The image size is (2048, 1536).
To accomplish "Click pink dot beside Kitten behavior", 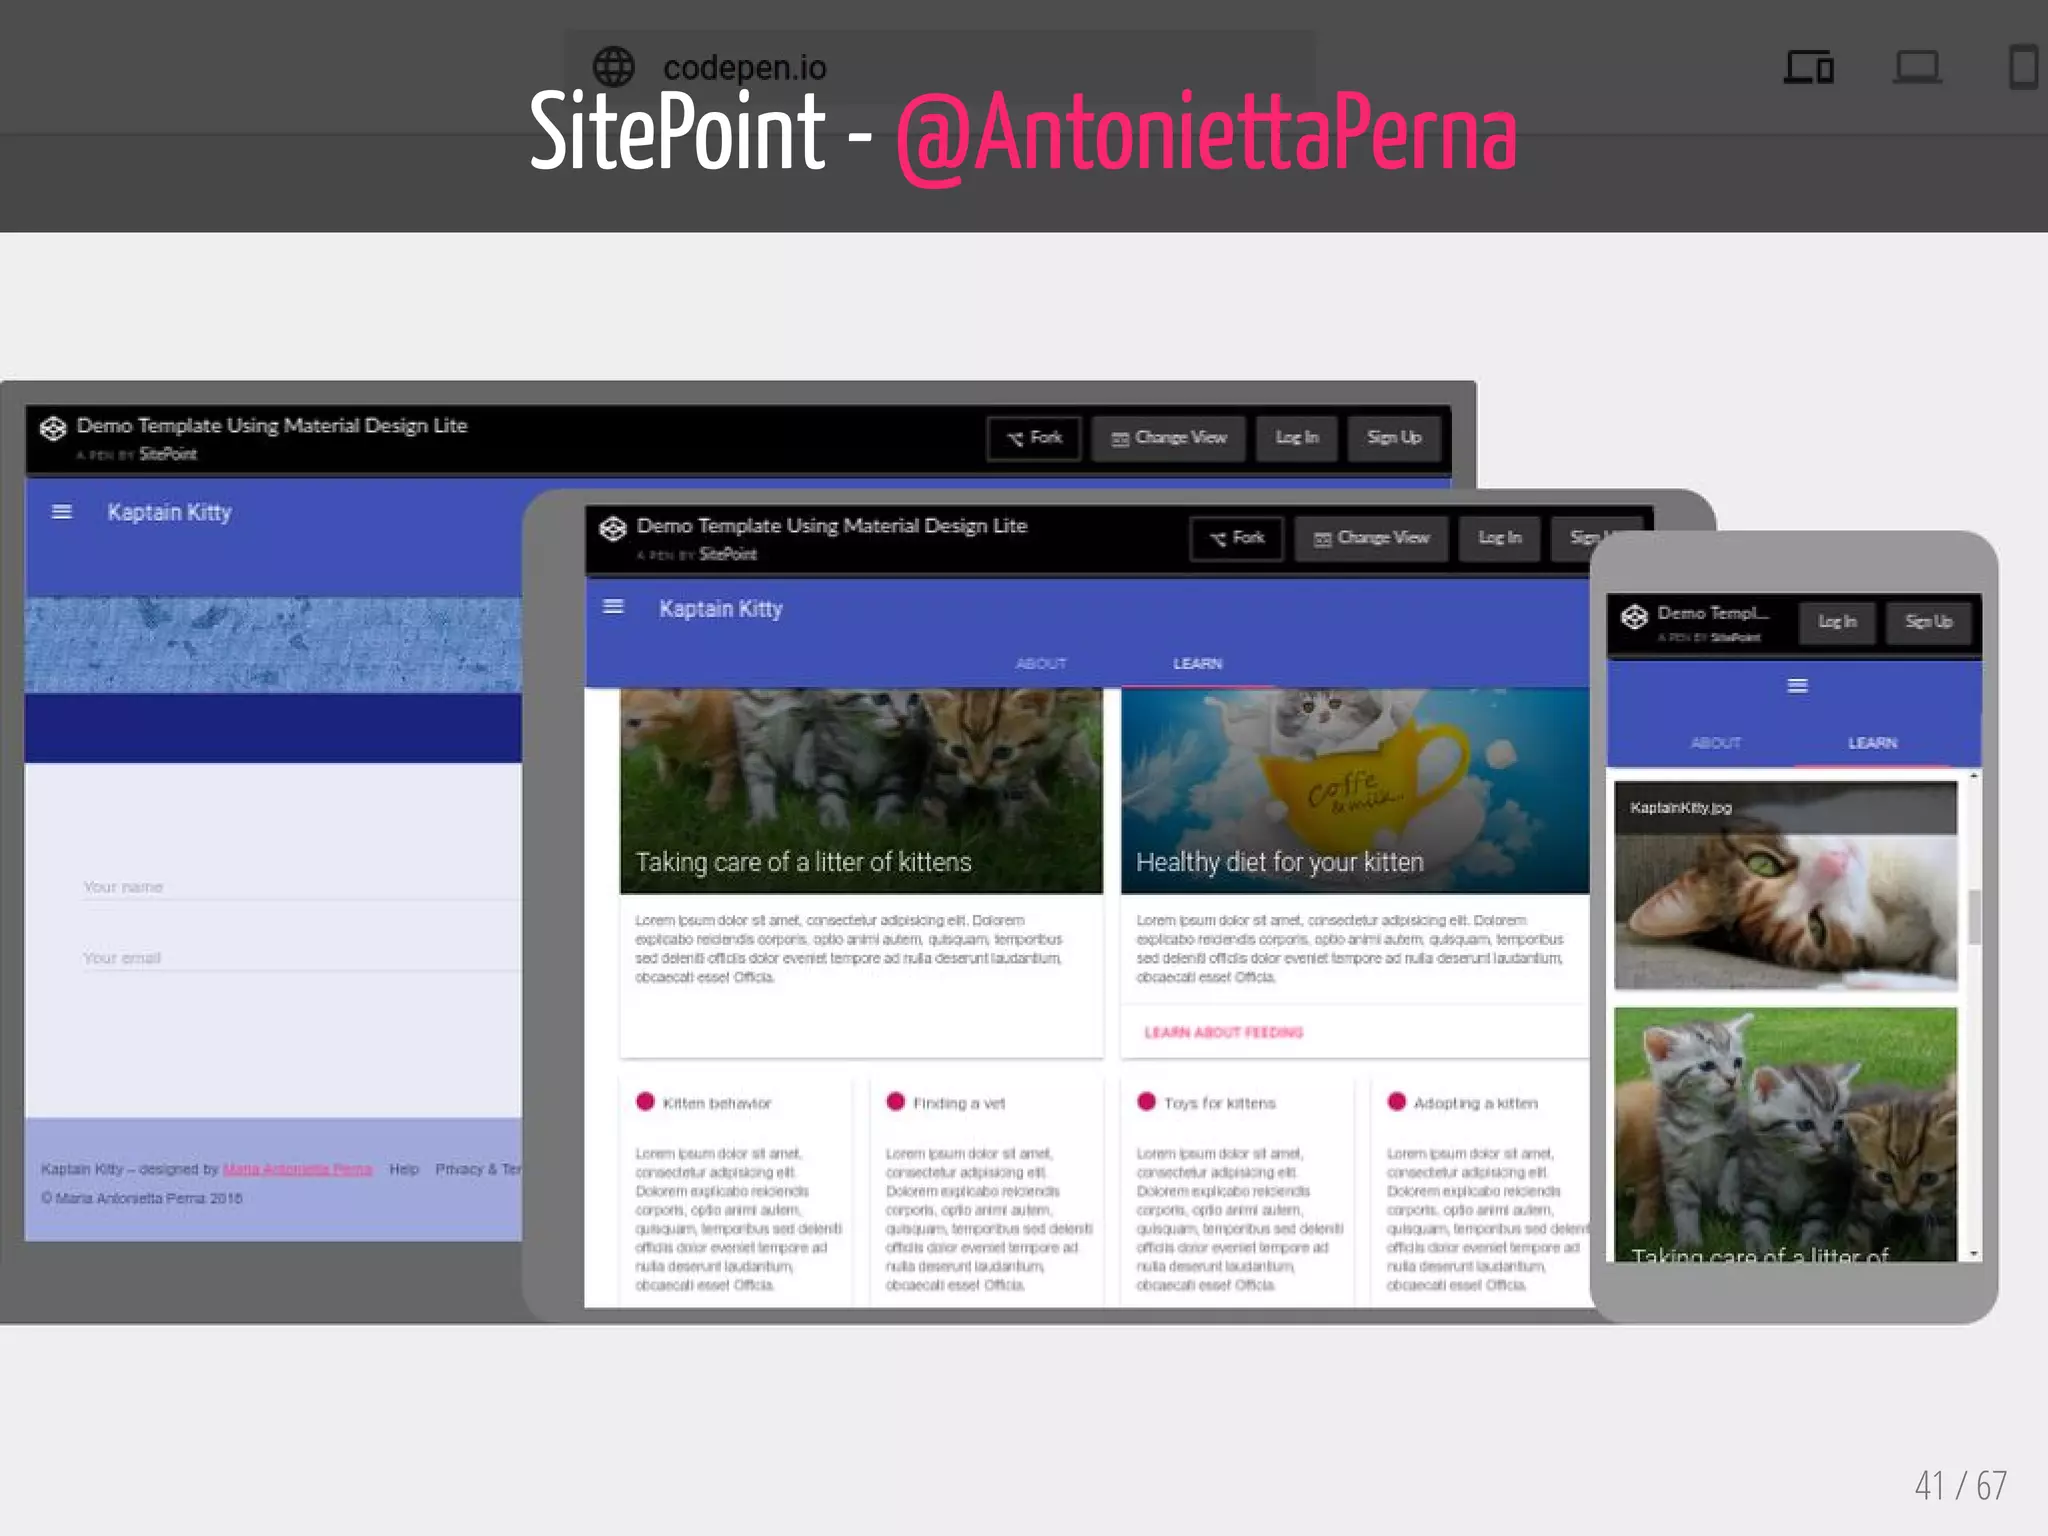I will 645,1102.
